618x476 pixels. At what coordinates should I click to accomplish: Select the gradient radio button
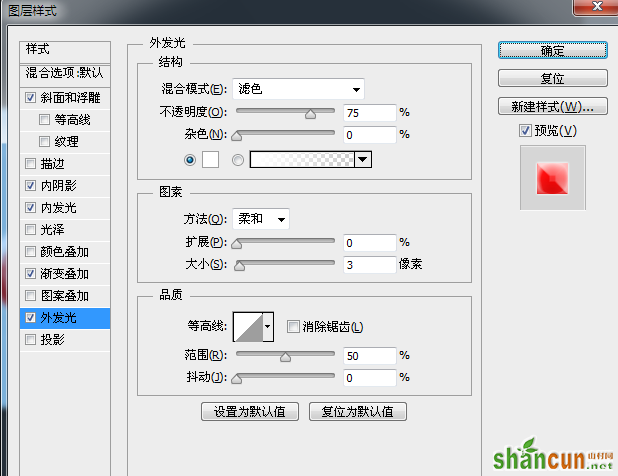click(x=238, y=160)
